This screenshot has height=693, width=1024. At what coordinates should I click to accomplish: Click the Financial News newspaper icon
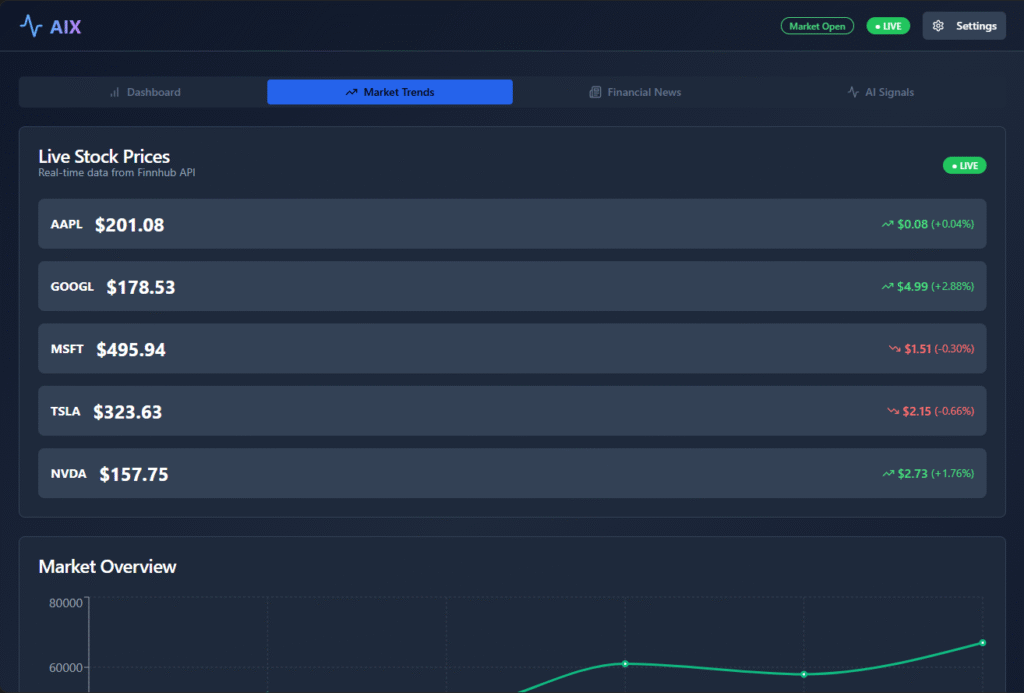(595, 92)
